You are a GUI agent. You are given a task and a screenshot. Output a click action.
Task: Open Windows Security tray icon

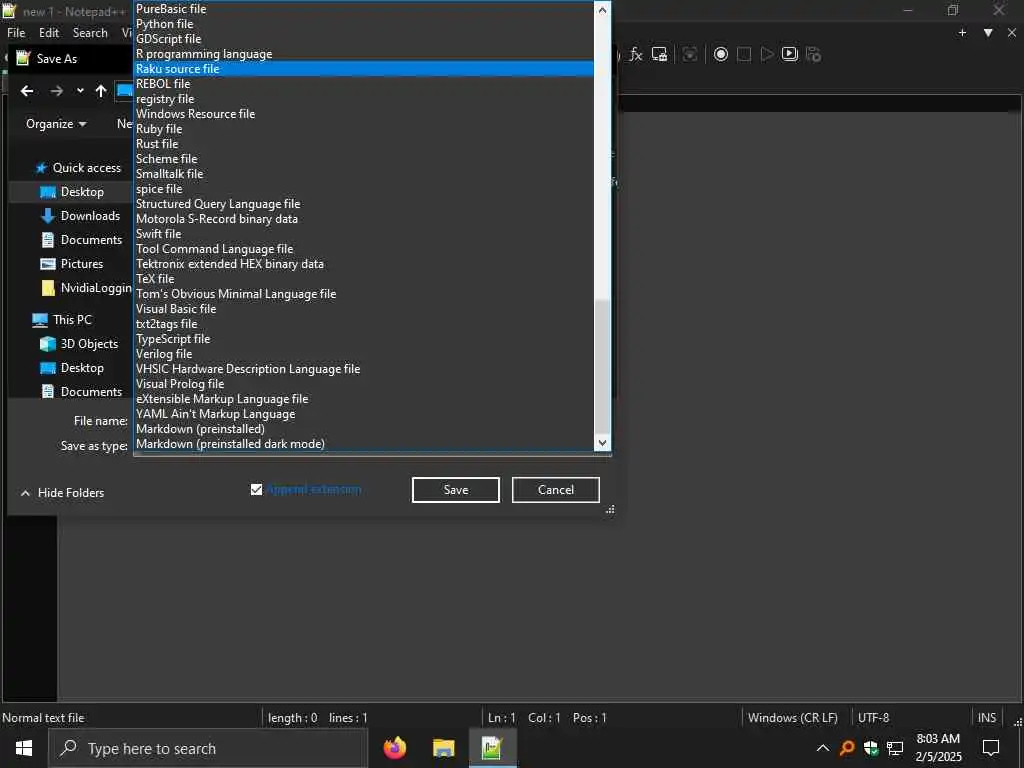pyautogui.click(x=871, y=748)
